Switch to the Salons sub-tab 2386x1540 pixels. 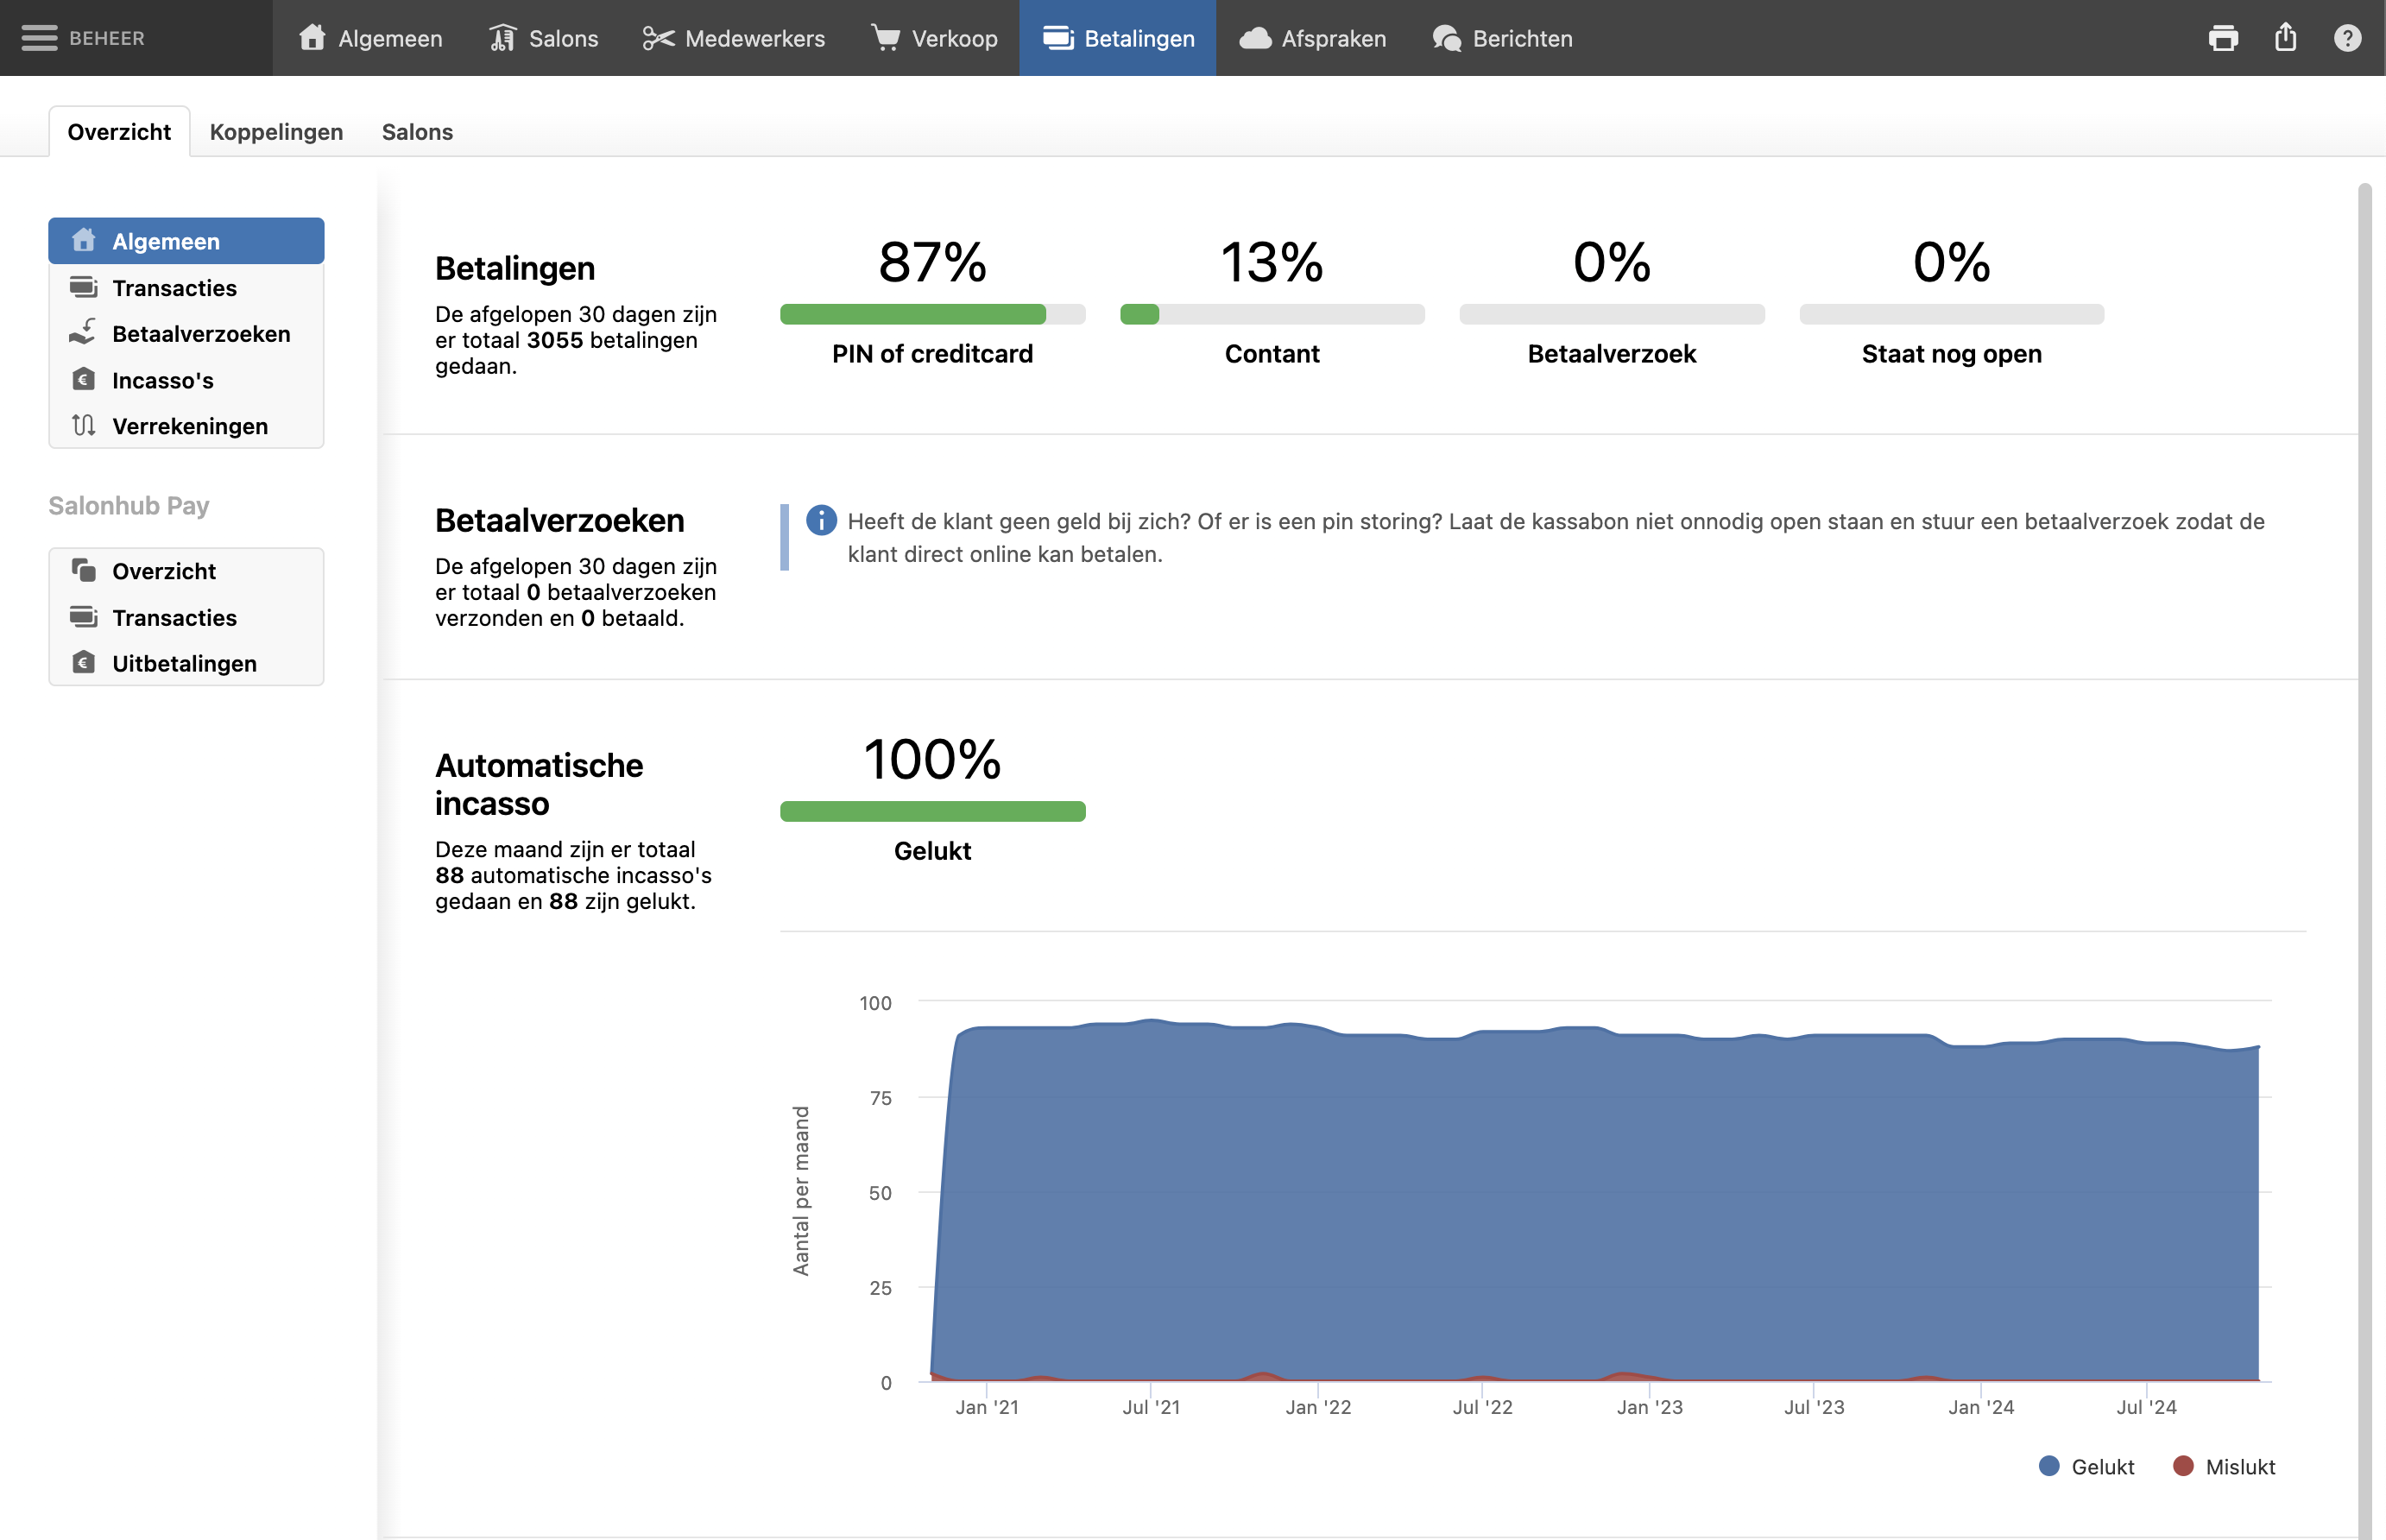click(x=417, y=132)
